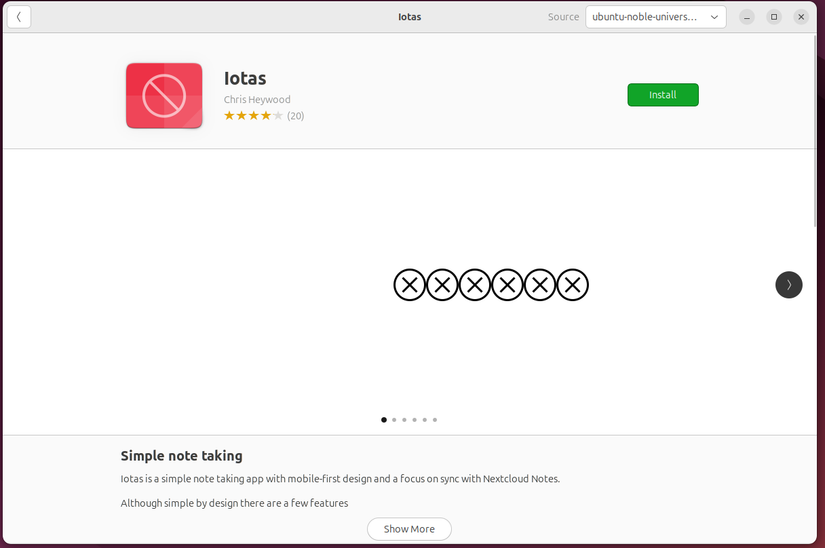
Task: Install the Iotas application
Action: 662,95
